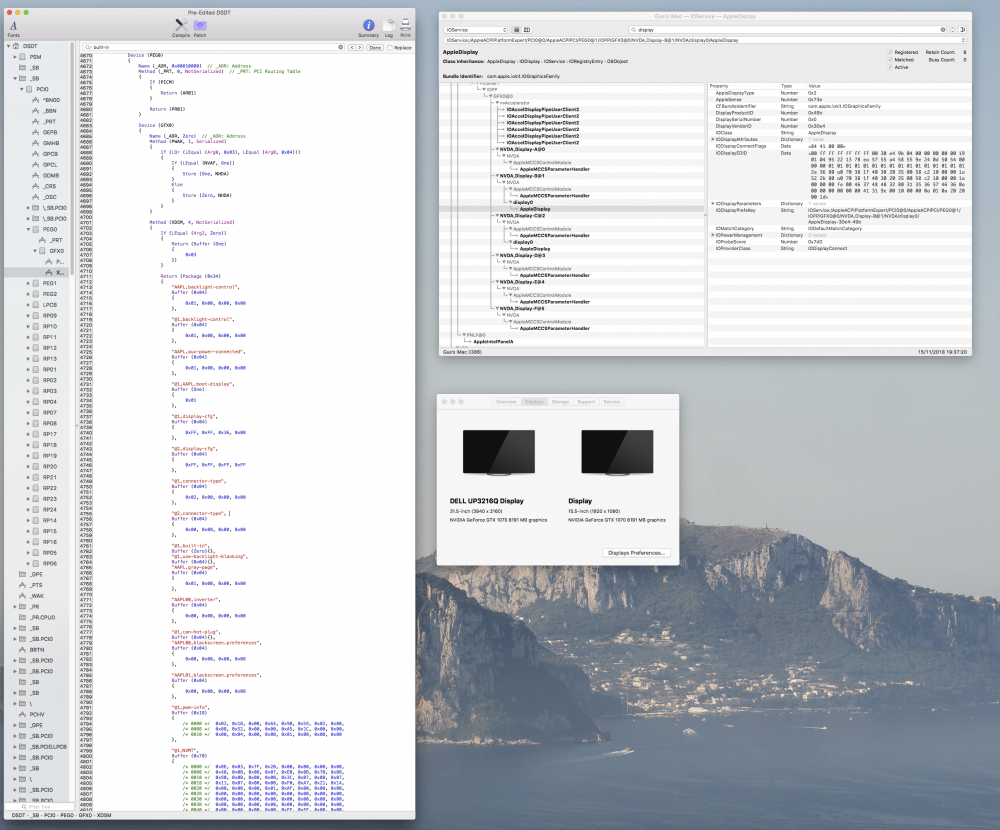Open the IOService plane dropdown

pyautogui.click(x=476, y=30)
